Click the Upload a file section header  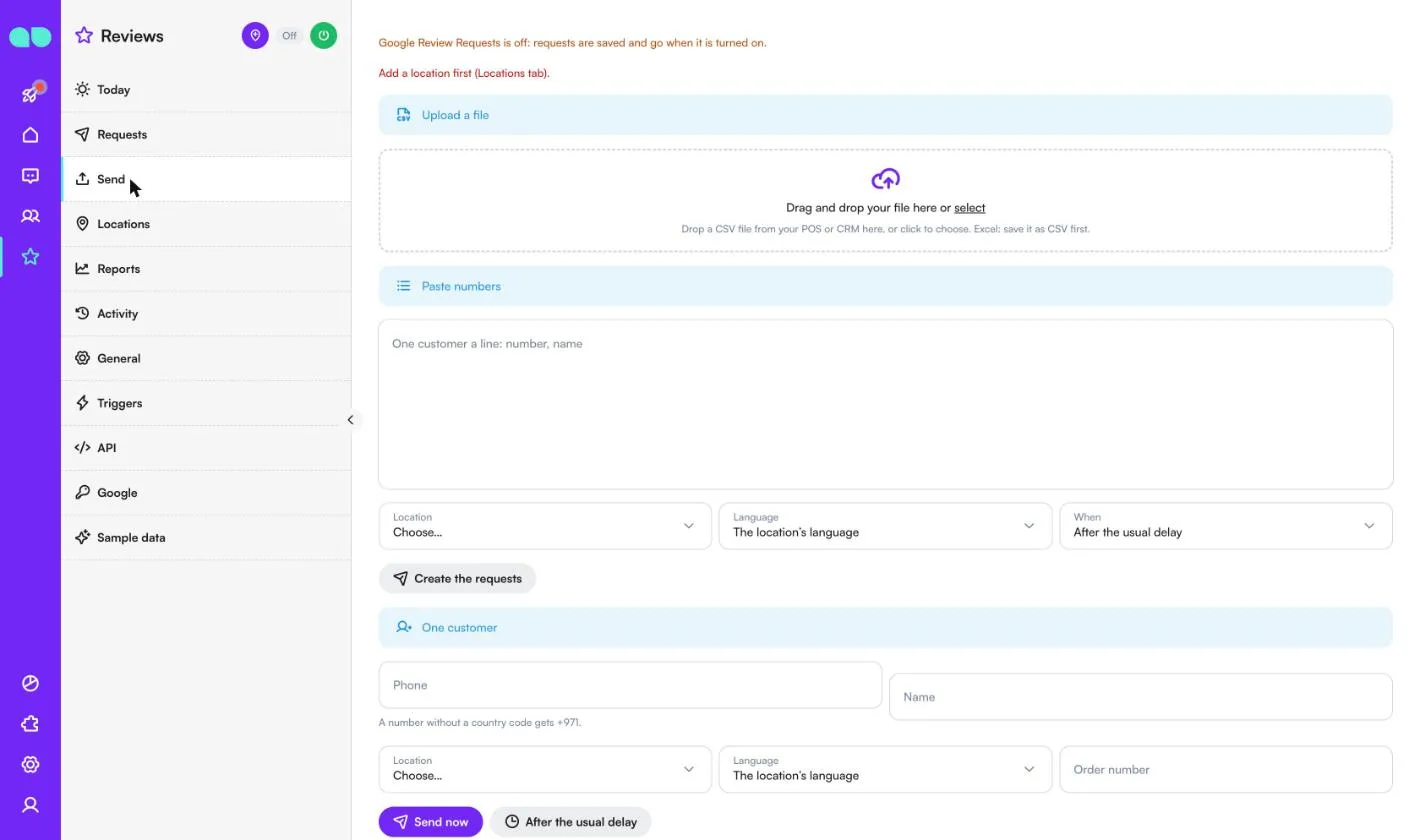[x=885, y=115]
